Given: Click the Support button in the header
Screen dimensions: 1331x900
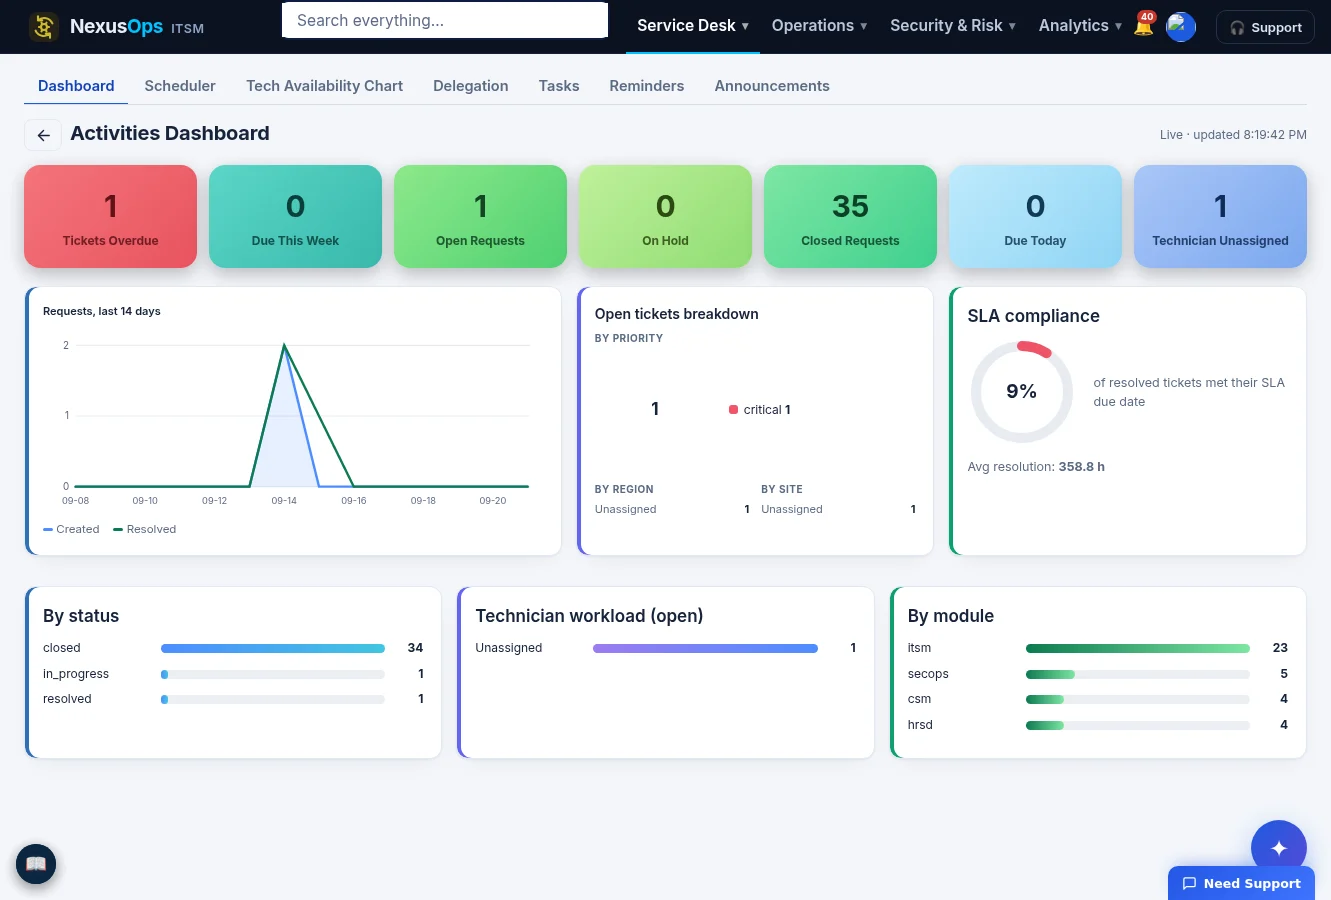Looking at the screenshot, I should point(1265,27).
